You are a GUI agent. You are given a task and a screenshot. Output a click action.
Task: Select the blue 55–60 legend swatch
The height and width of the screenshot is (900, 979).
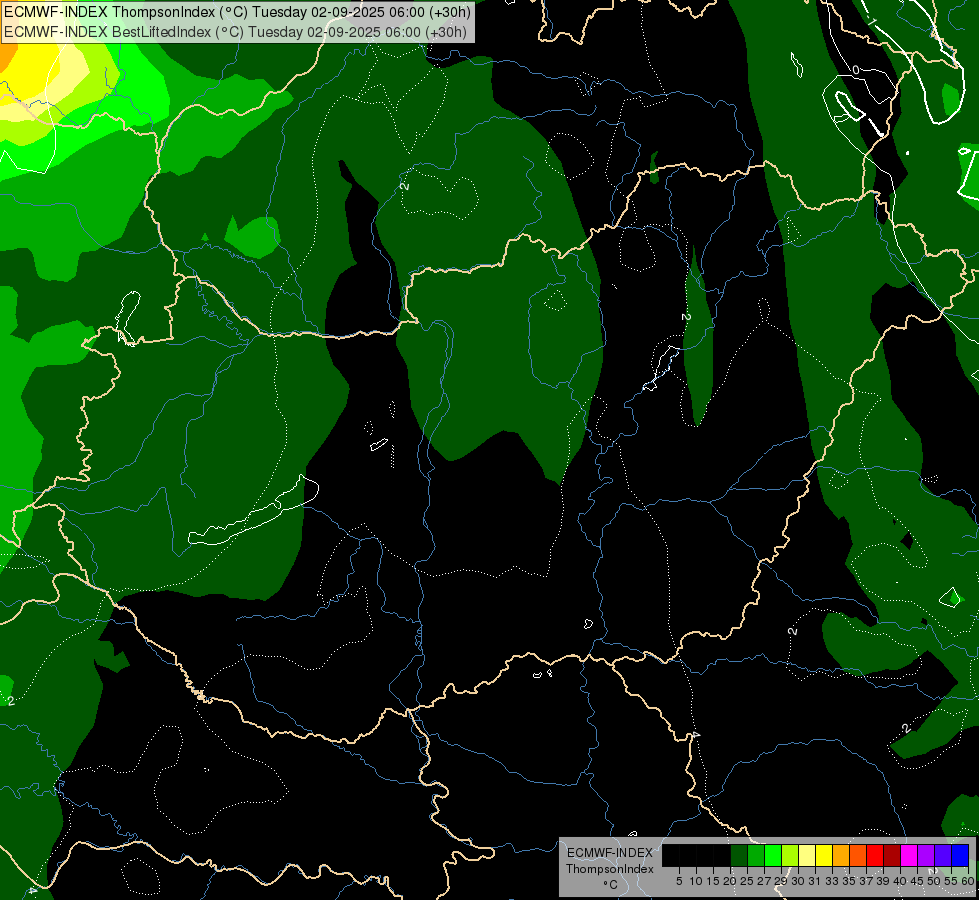[960, 855]
